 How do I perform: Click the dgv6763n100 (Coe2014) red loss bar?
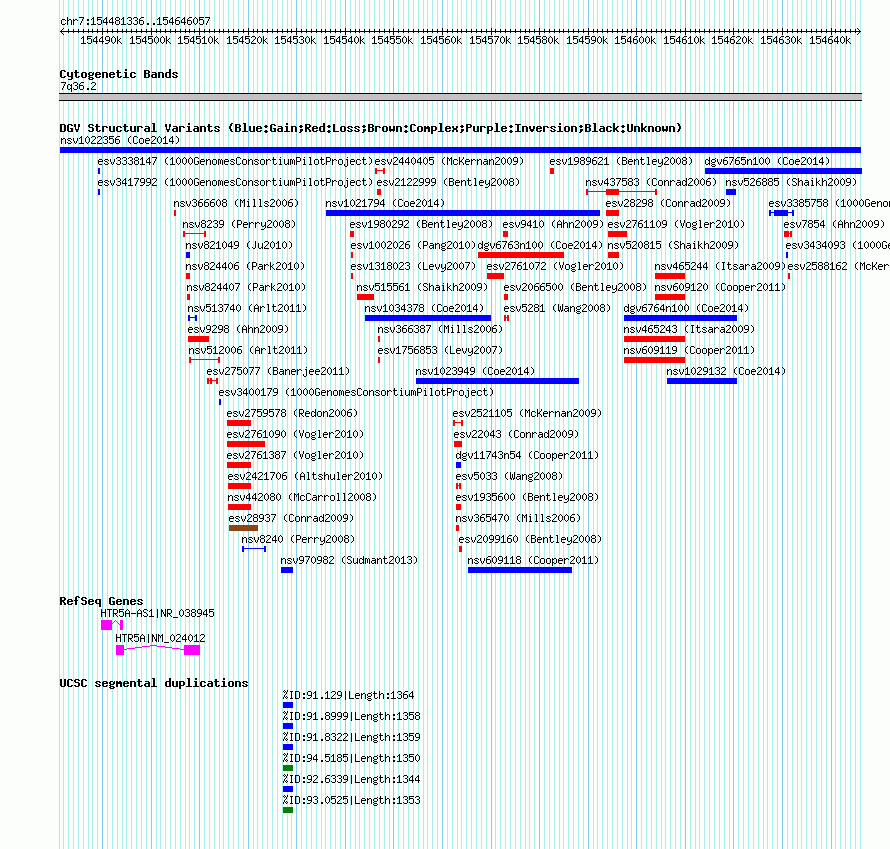point(520,255)
